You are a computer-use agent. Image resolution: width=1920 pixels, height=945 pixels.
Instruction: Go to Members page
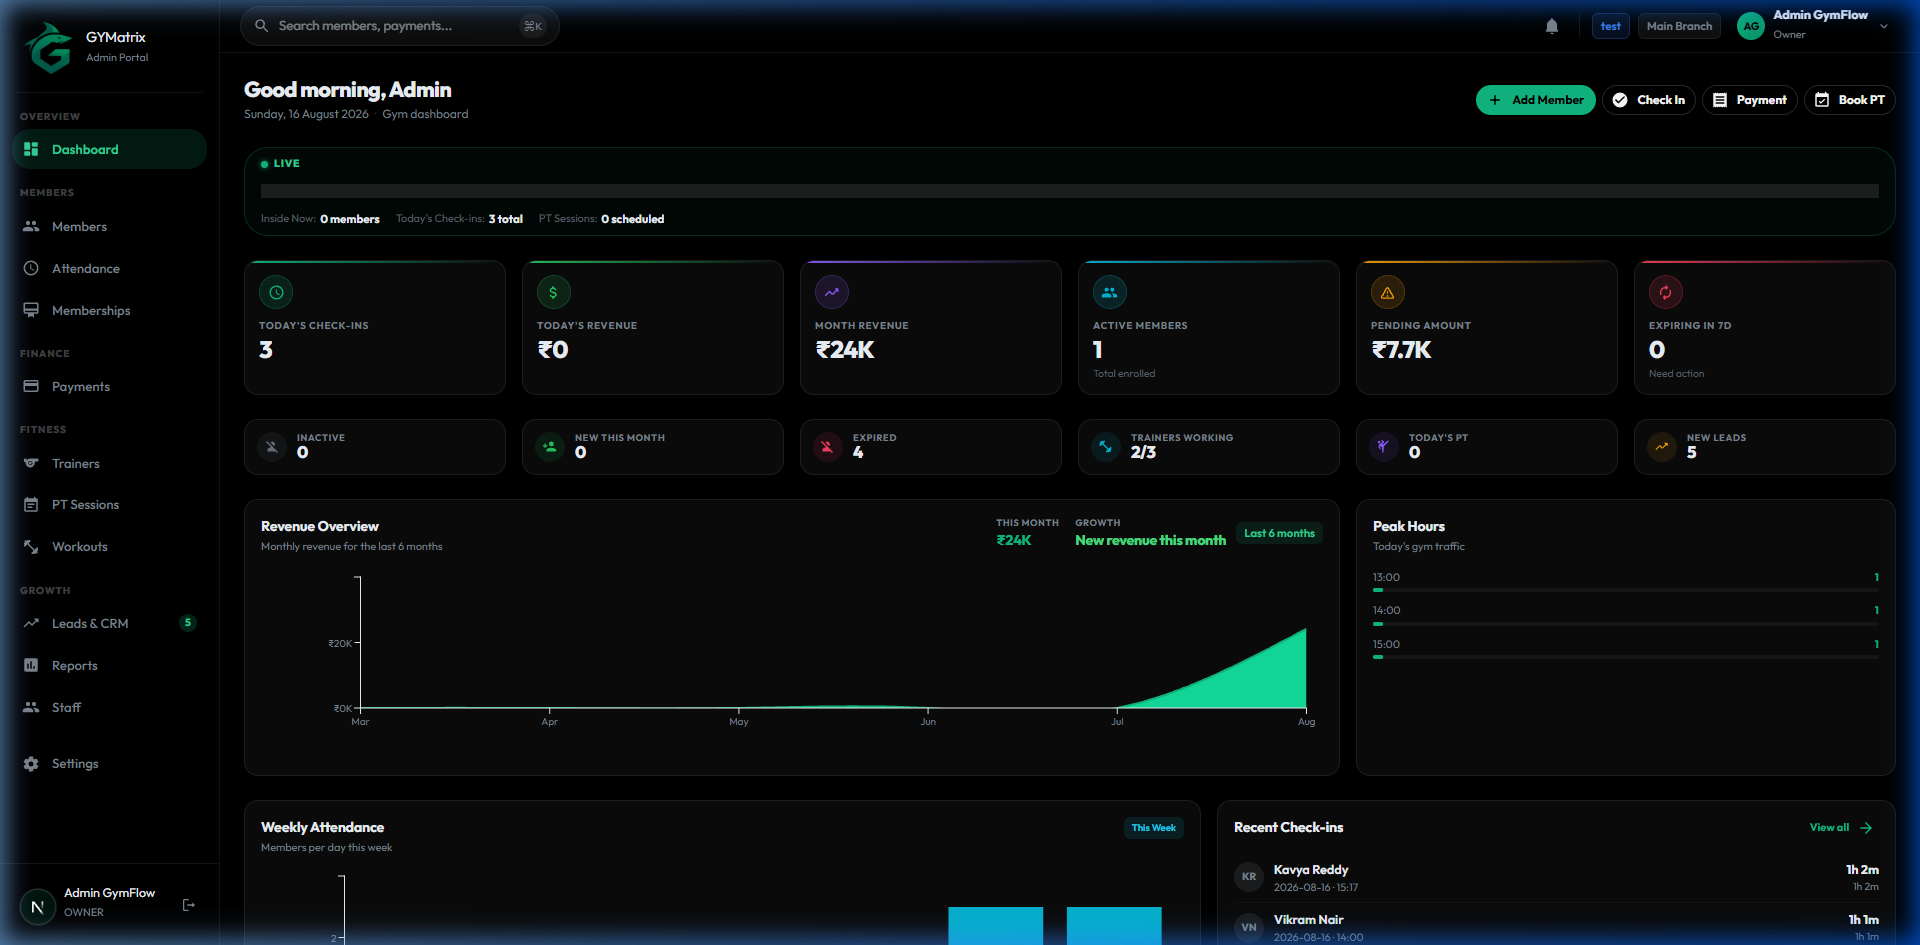click(109, 227)
